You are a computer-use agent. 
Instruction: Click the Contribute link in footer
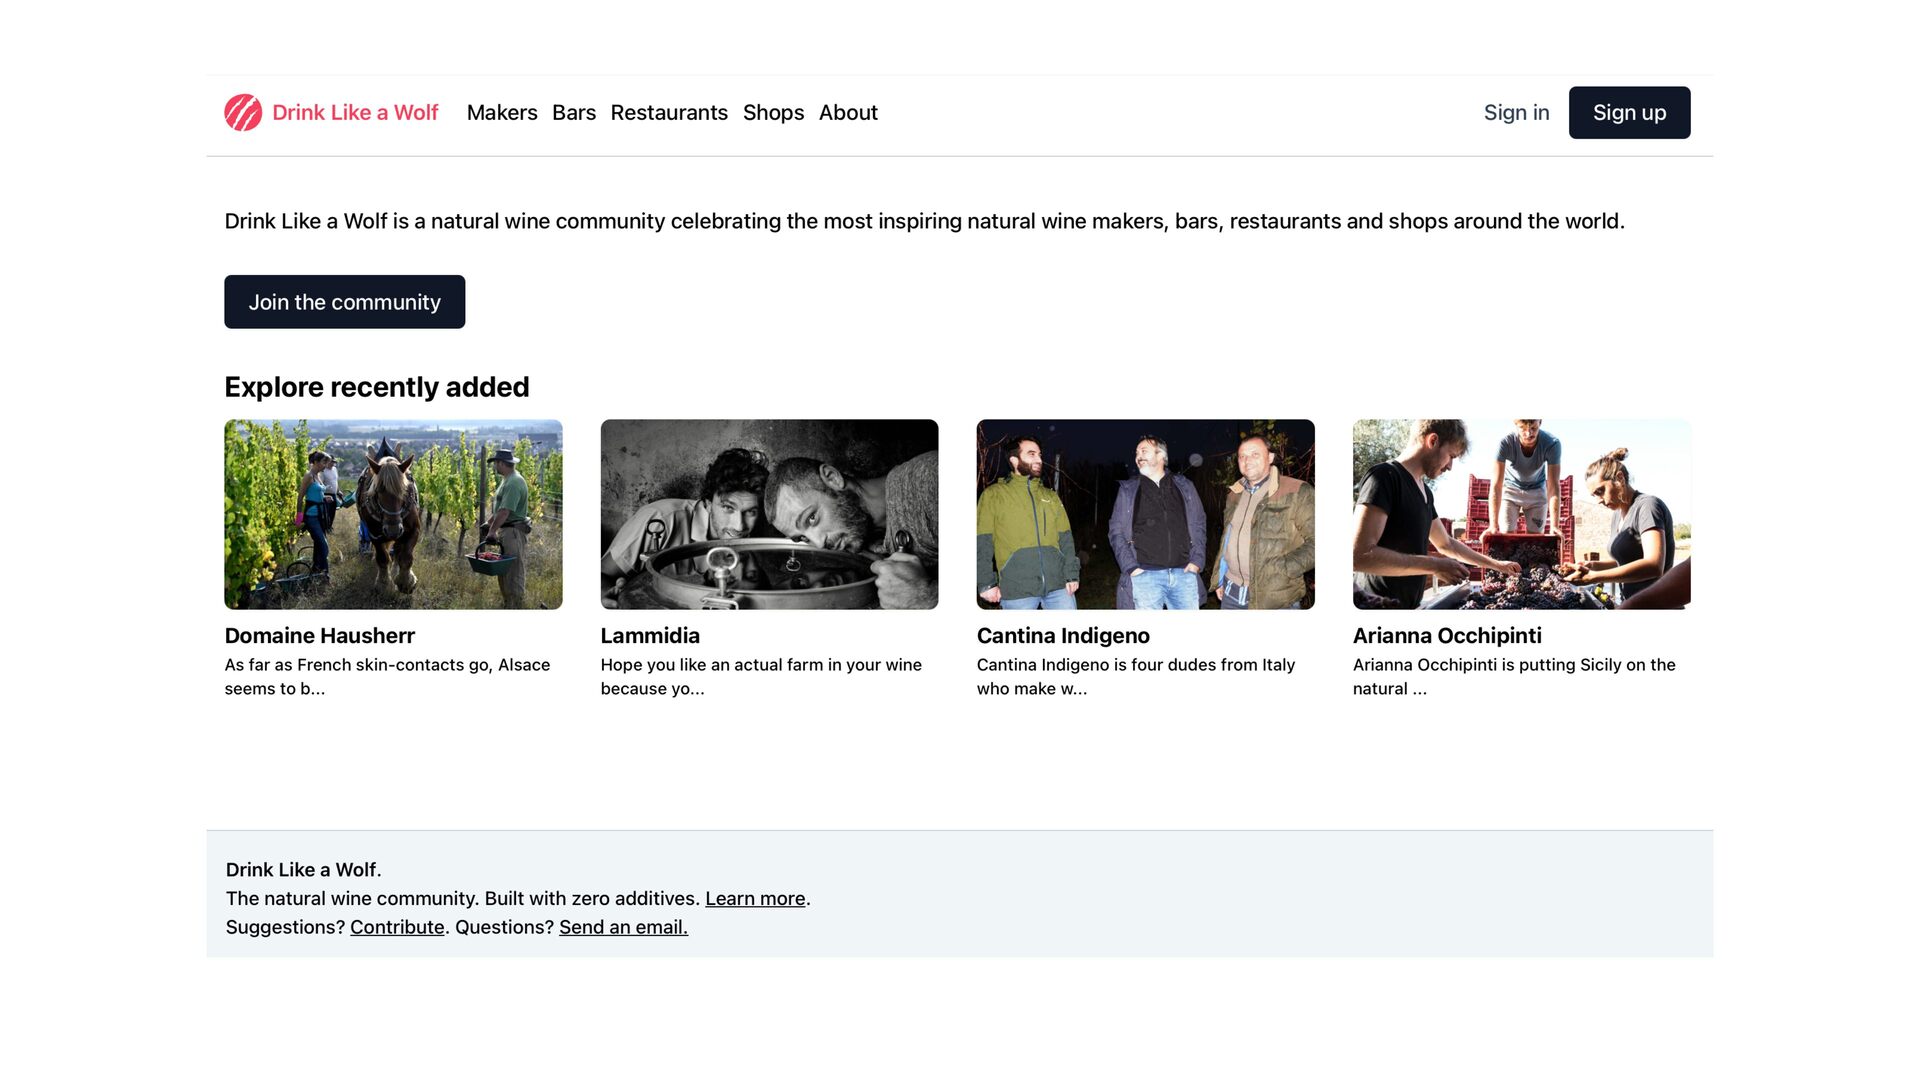pos(397,928)
